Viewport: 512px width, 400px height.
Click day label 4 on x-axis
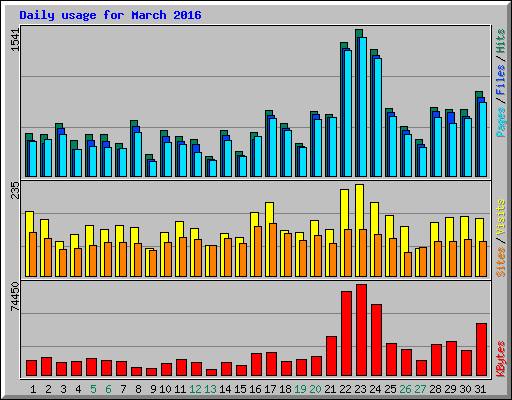click(78, 389)
